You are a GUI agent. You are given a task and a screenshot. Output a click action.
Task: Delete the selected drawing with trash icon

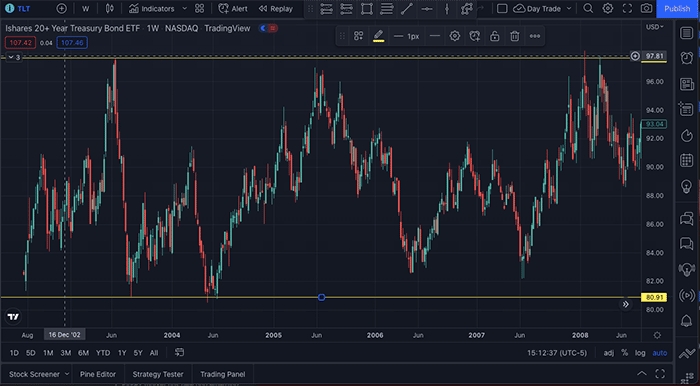[515, 36]
